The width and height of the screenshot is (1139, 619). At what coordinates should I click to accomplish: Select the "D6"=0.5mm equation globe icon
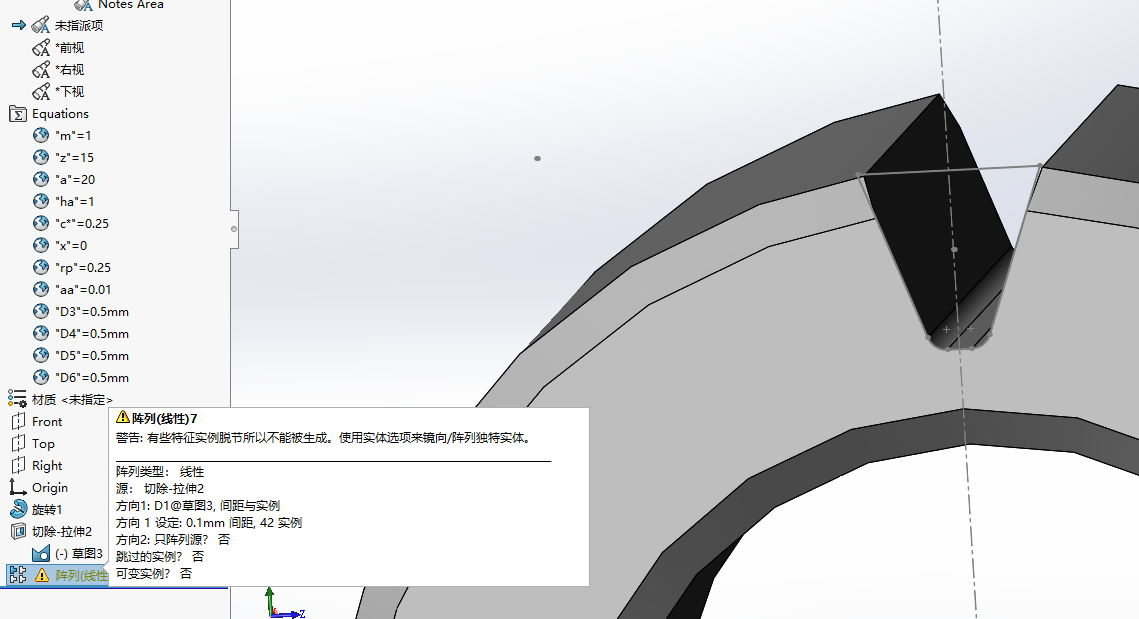[x=41, y=377]
